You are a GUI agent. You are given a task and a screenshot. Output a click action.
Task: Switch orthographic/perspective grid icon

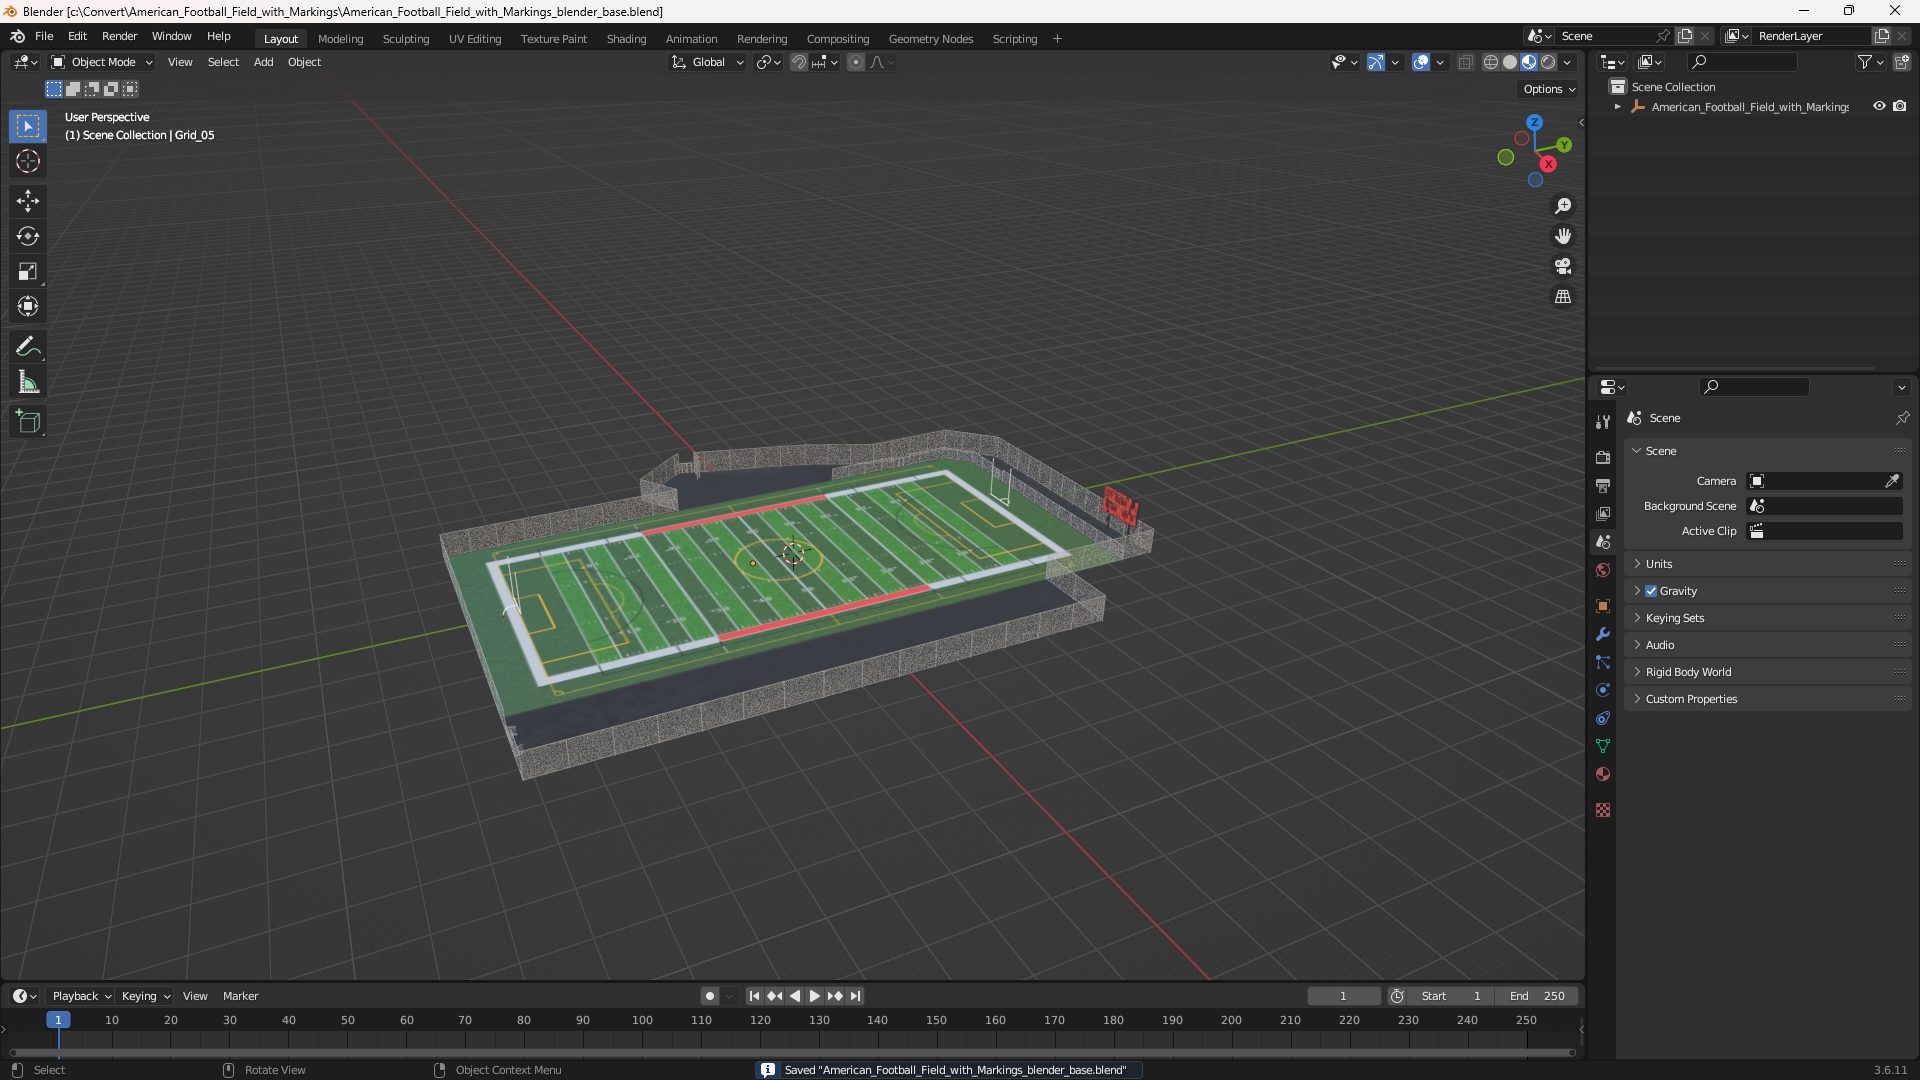tap(1563, 297)
